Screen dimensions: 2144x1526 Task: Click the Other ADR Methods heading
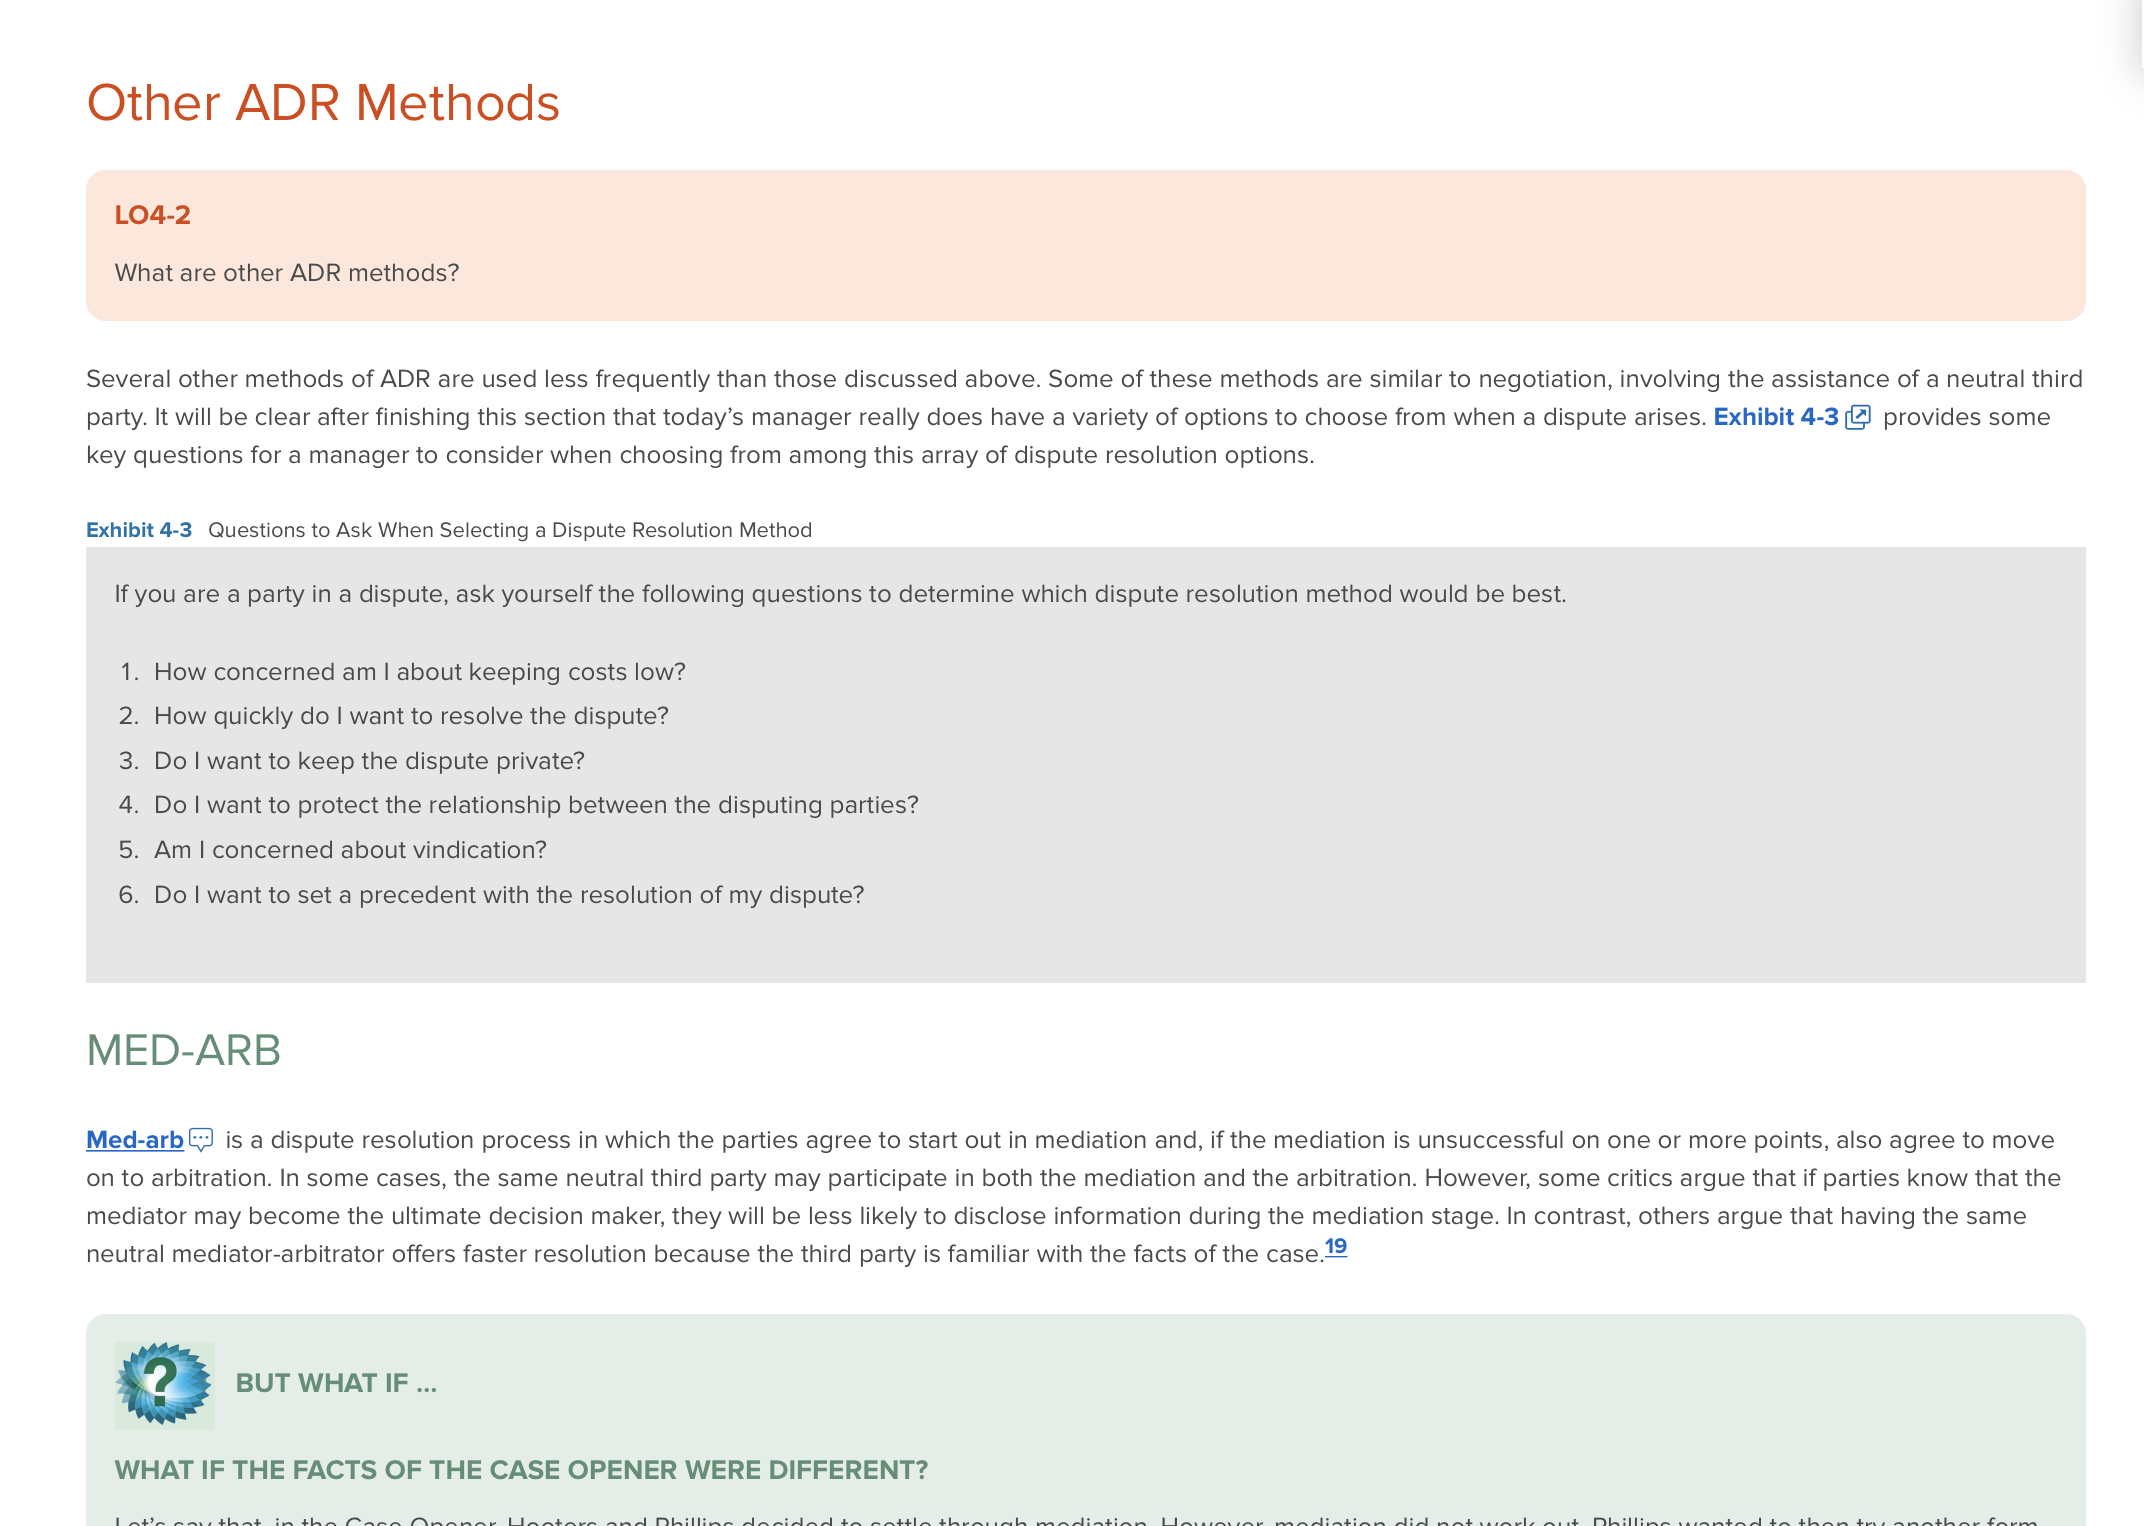(323, 103)
